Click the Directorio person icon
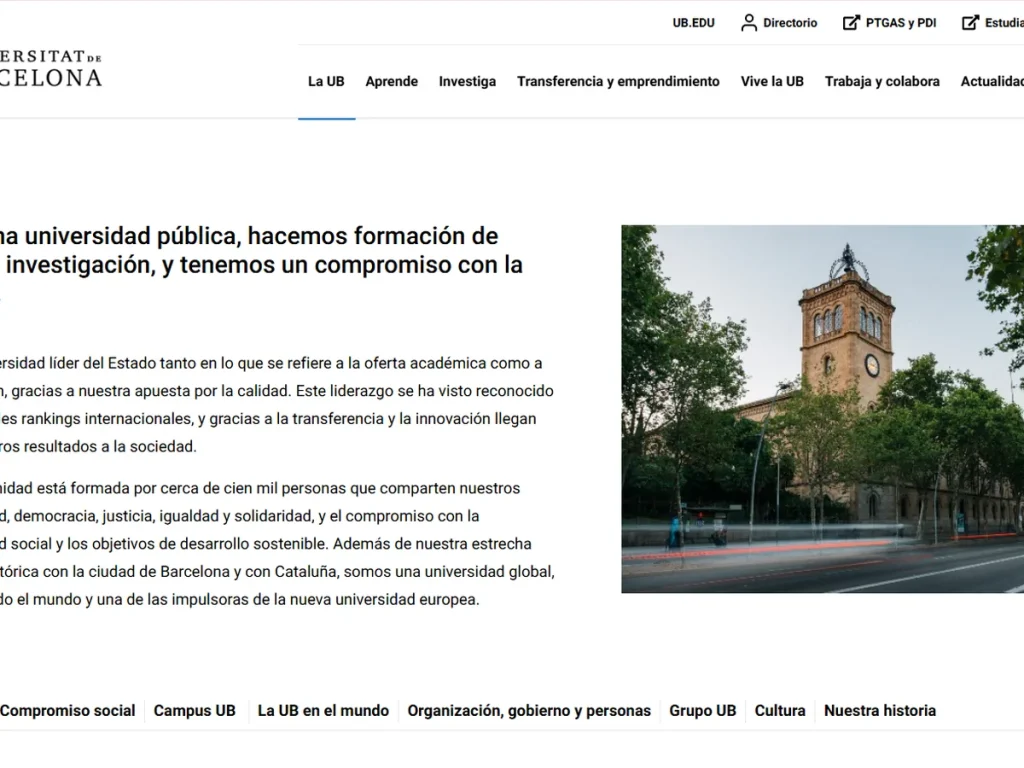 point(749,23)
